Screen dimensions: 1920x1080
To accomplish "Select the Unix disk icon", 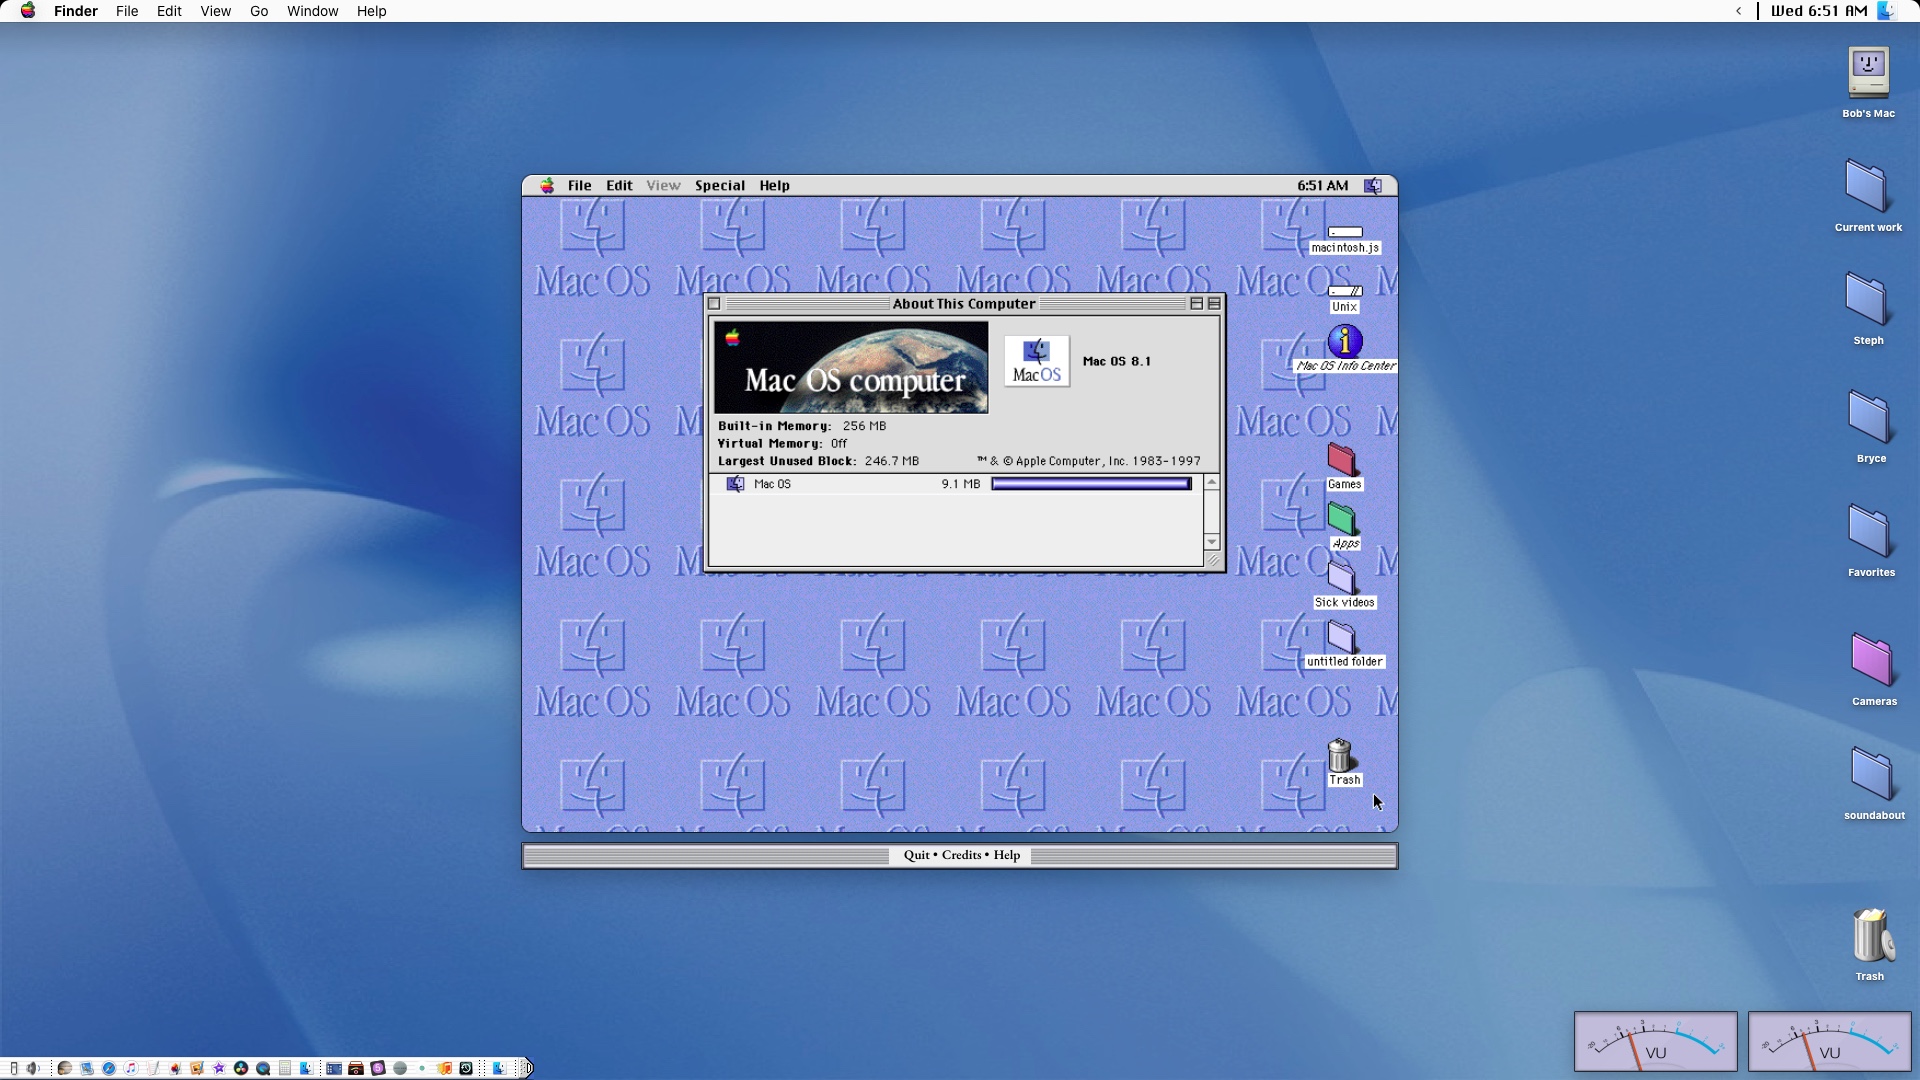I will coord(1345,291).
